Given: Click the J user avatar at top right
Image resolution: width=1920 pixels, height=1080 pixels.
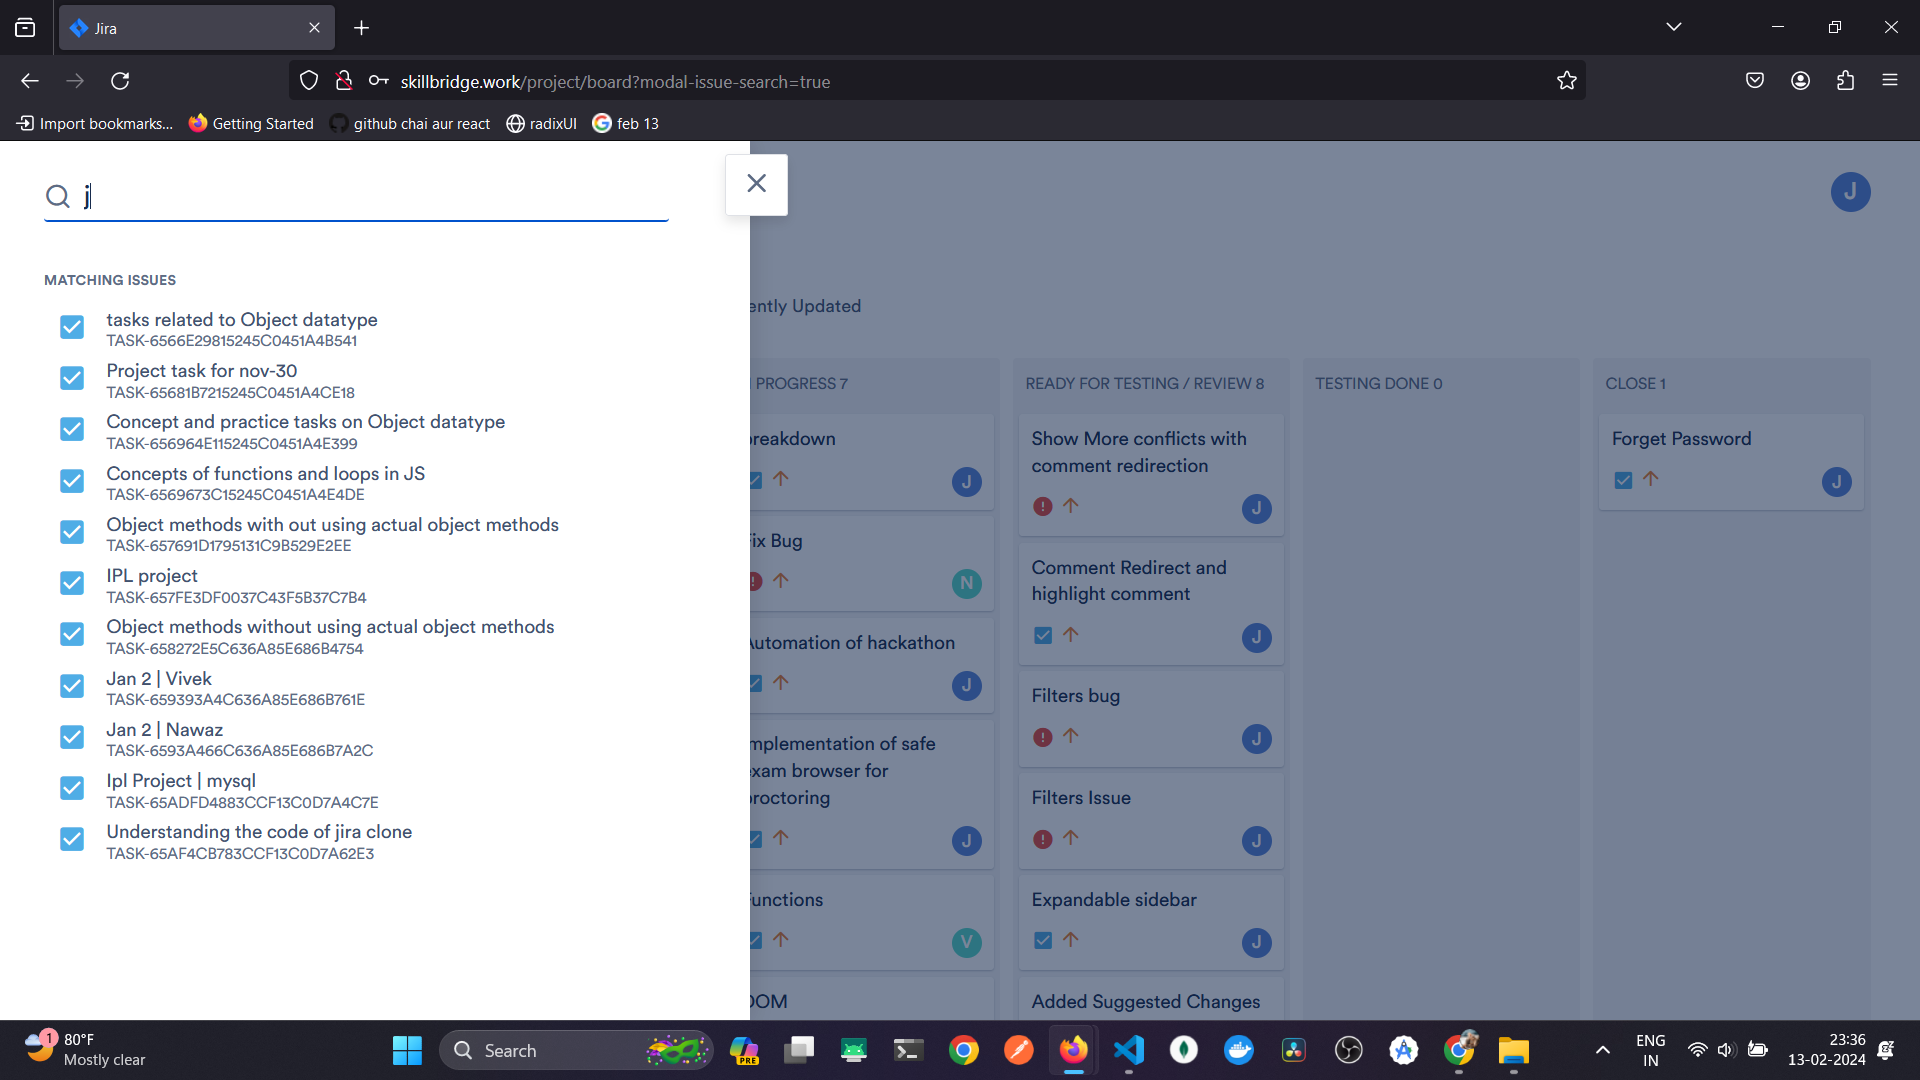Looking at the screenshot, I should [x=1850, y=192].
